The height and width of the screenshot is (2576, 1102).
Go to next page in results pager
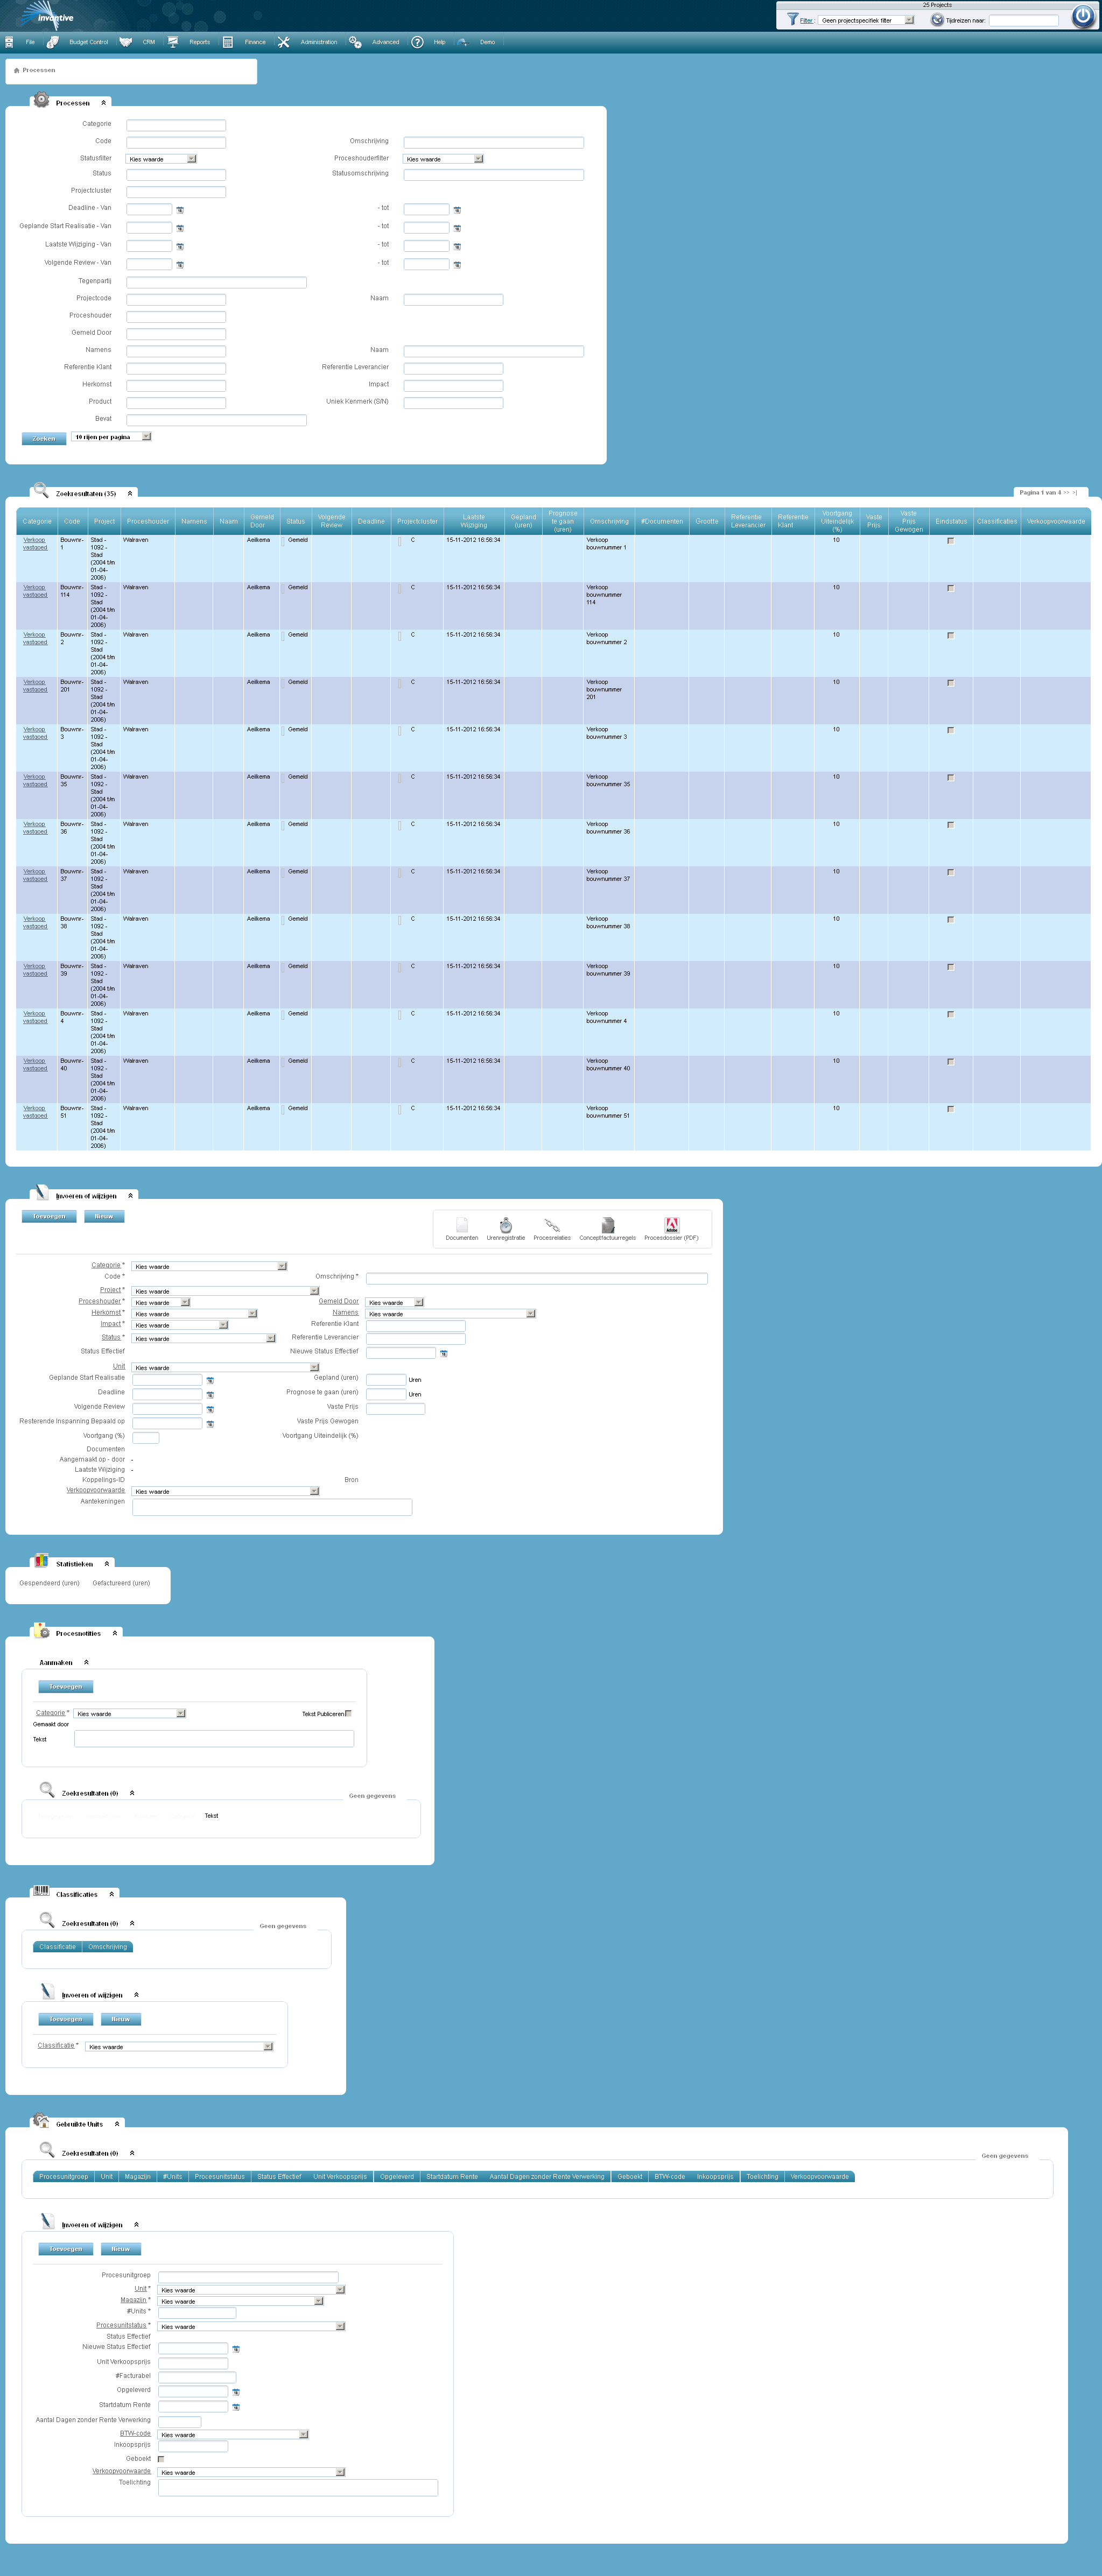[1067, 493]
